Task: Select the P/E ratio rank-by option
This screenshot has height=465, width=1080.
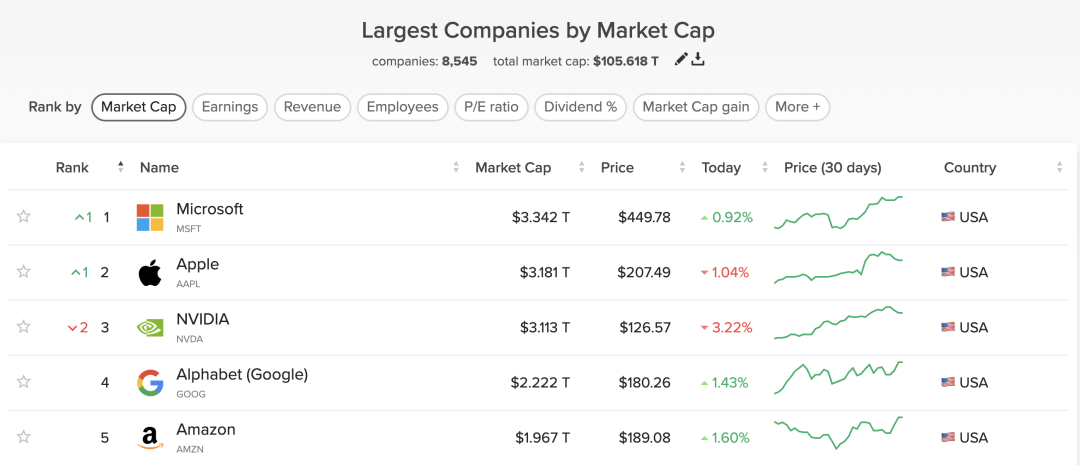Action: (491, 107)
